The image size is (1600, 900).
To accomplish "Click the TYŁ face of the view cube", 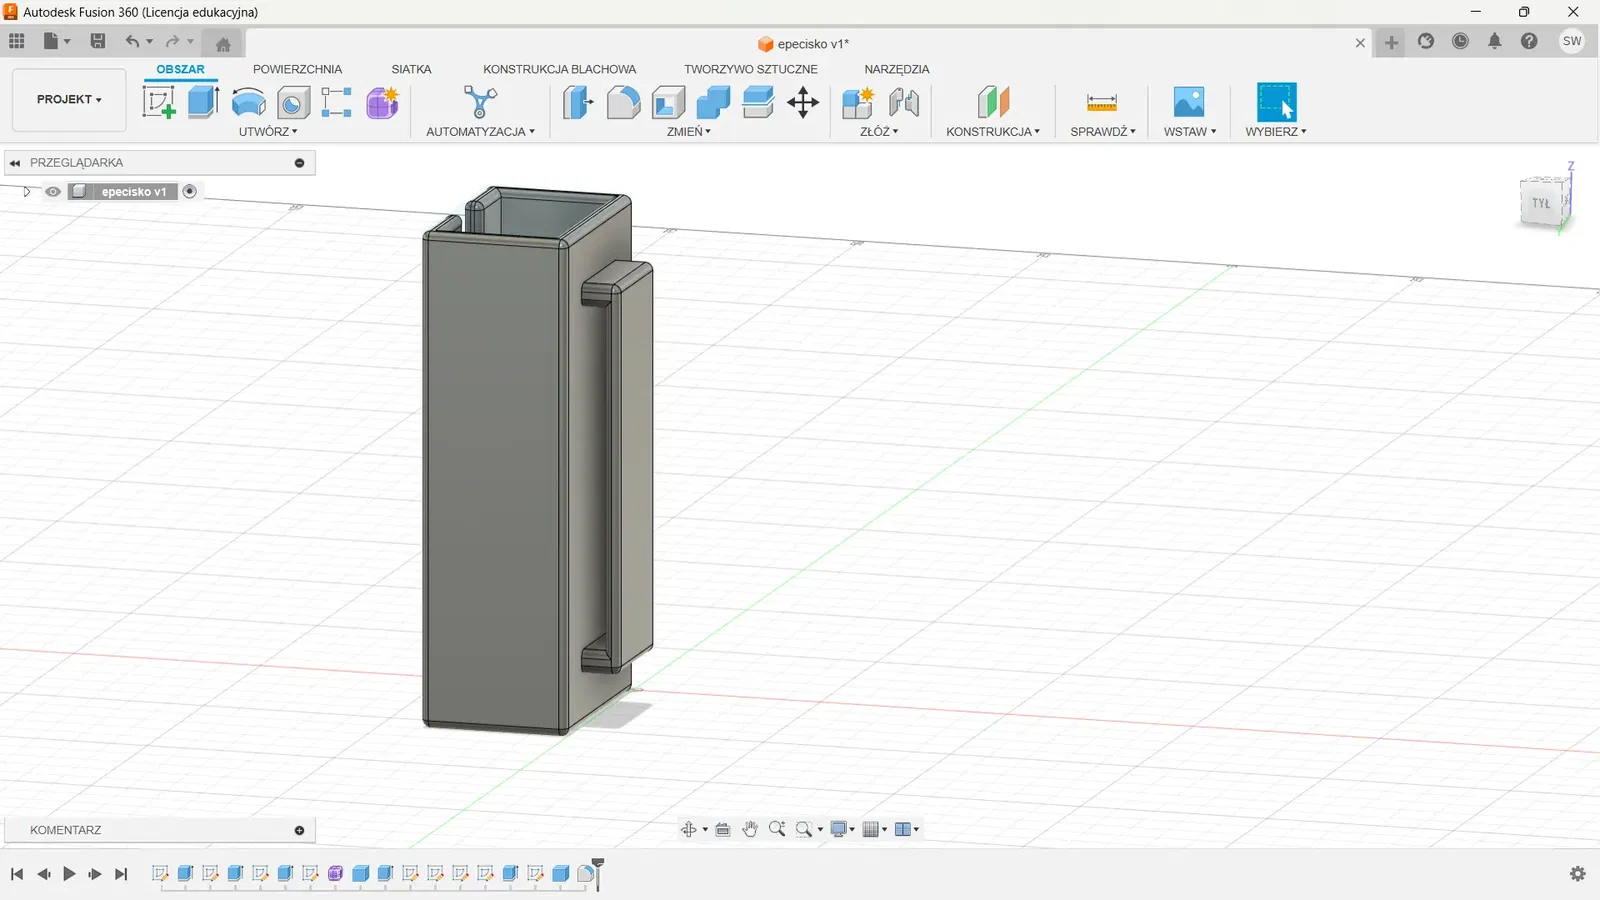I will pyautogui.click(x=1541, y=203).
